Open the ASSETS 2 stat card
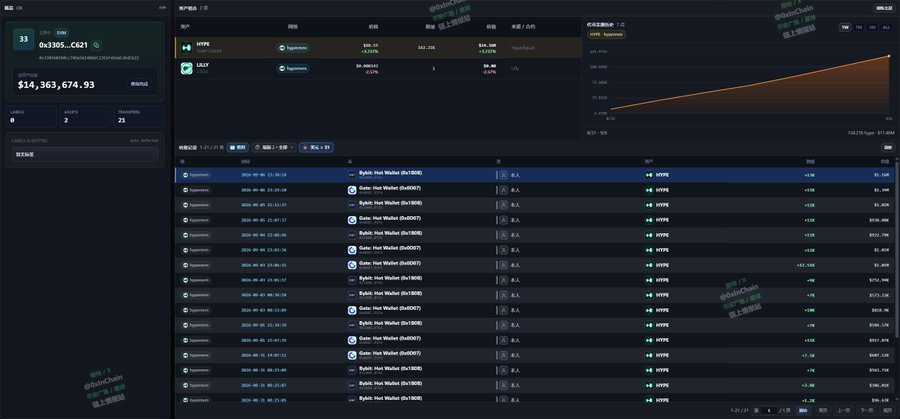 click(x=85, y=117)
